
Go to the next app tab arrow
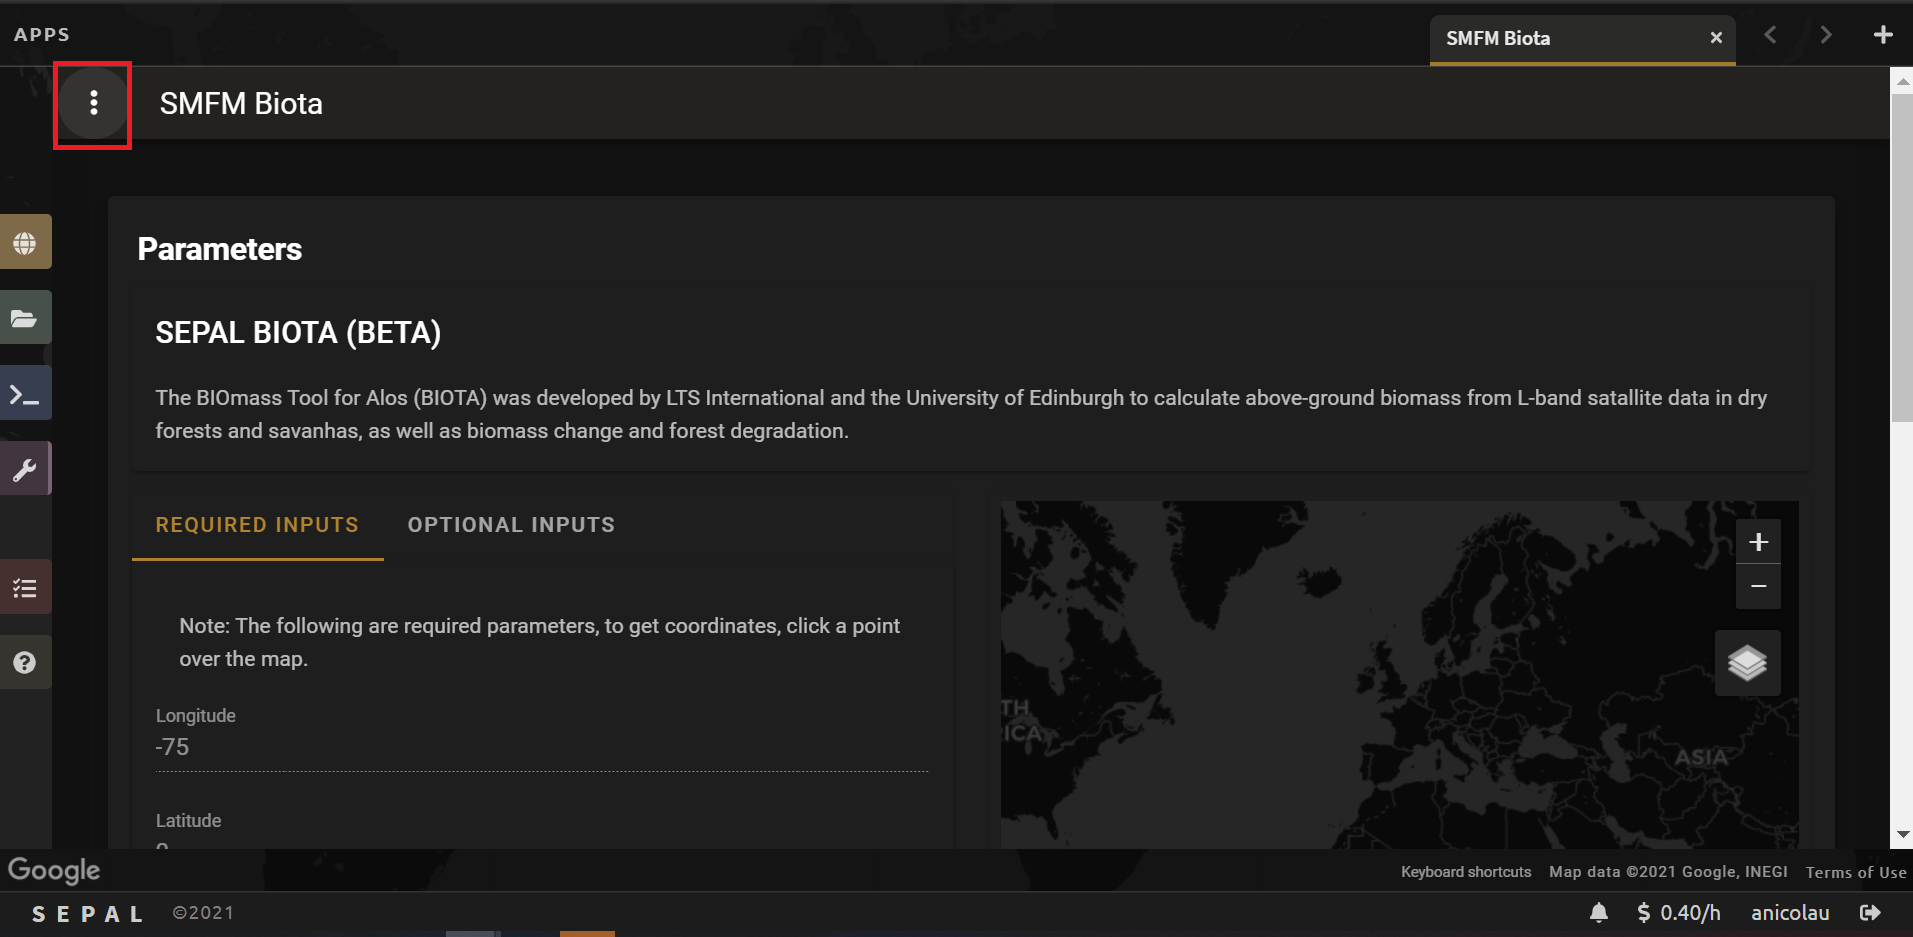1826,35
